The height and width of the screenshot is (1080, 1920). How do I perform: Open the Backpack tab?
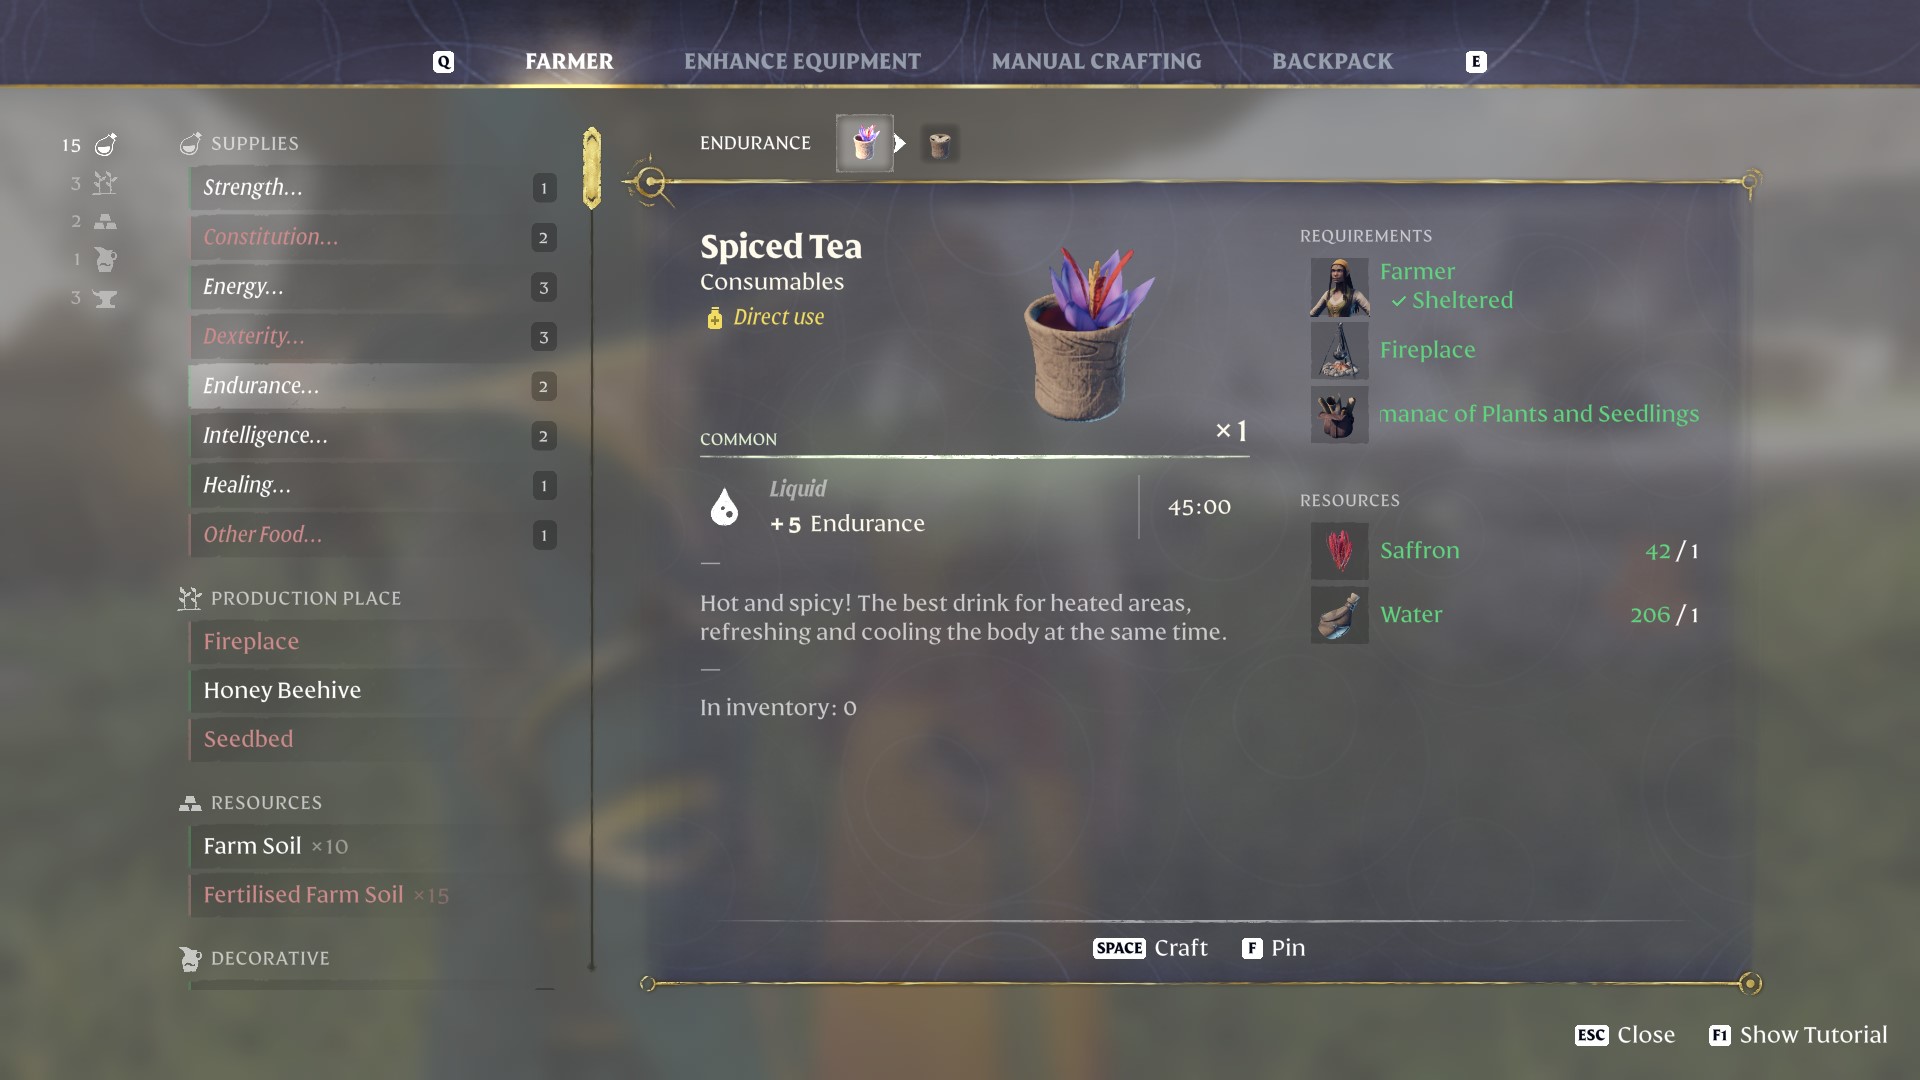pos(1332,61)
